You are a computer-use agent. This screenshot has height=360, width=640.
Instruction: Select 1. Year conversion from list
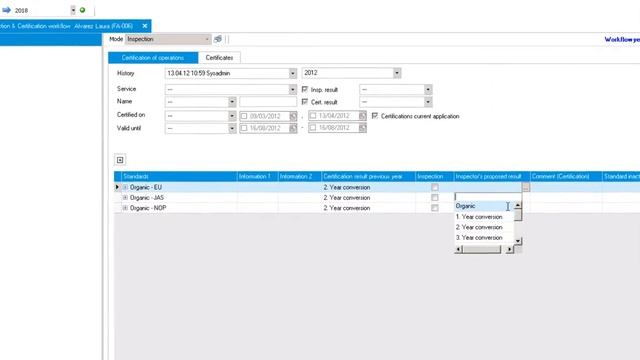[484, 217]
